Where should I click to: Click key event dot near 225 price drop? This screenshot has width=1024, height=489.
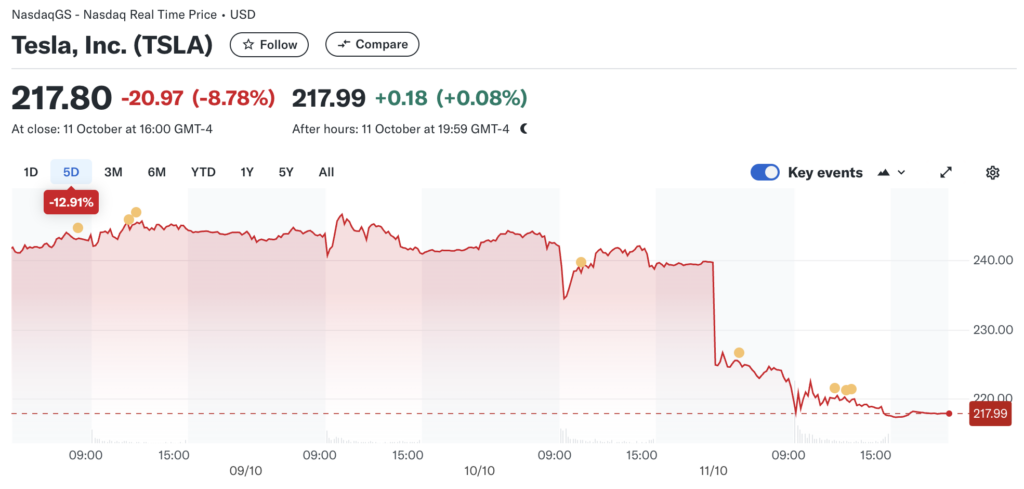pyautogui.click(x=739, y=352)
